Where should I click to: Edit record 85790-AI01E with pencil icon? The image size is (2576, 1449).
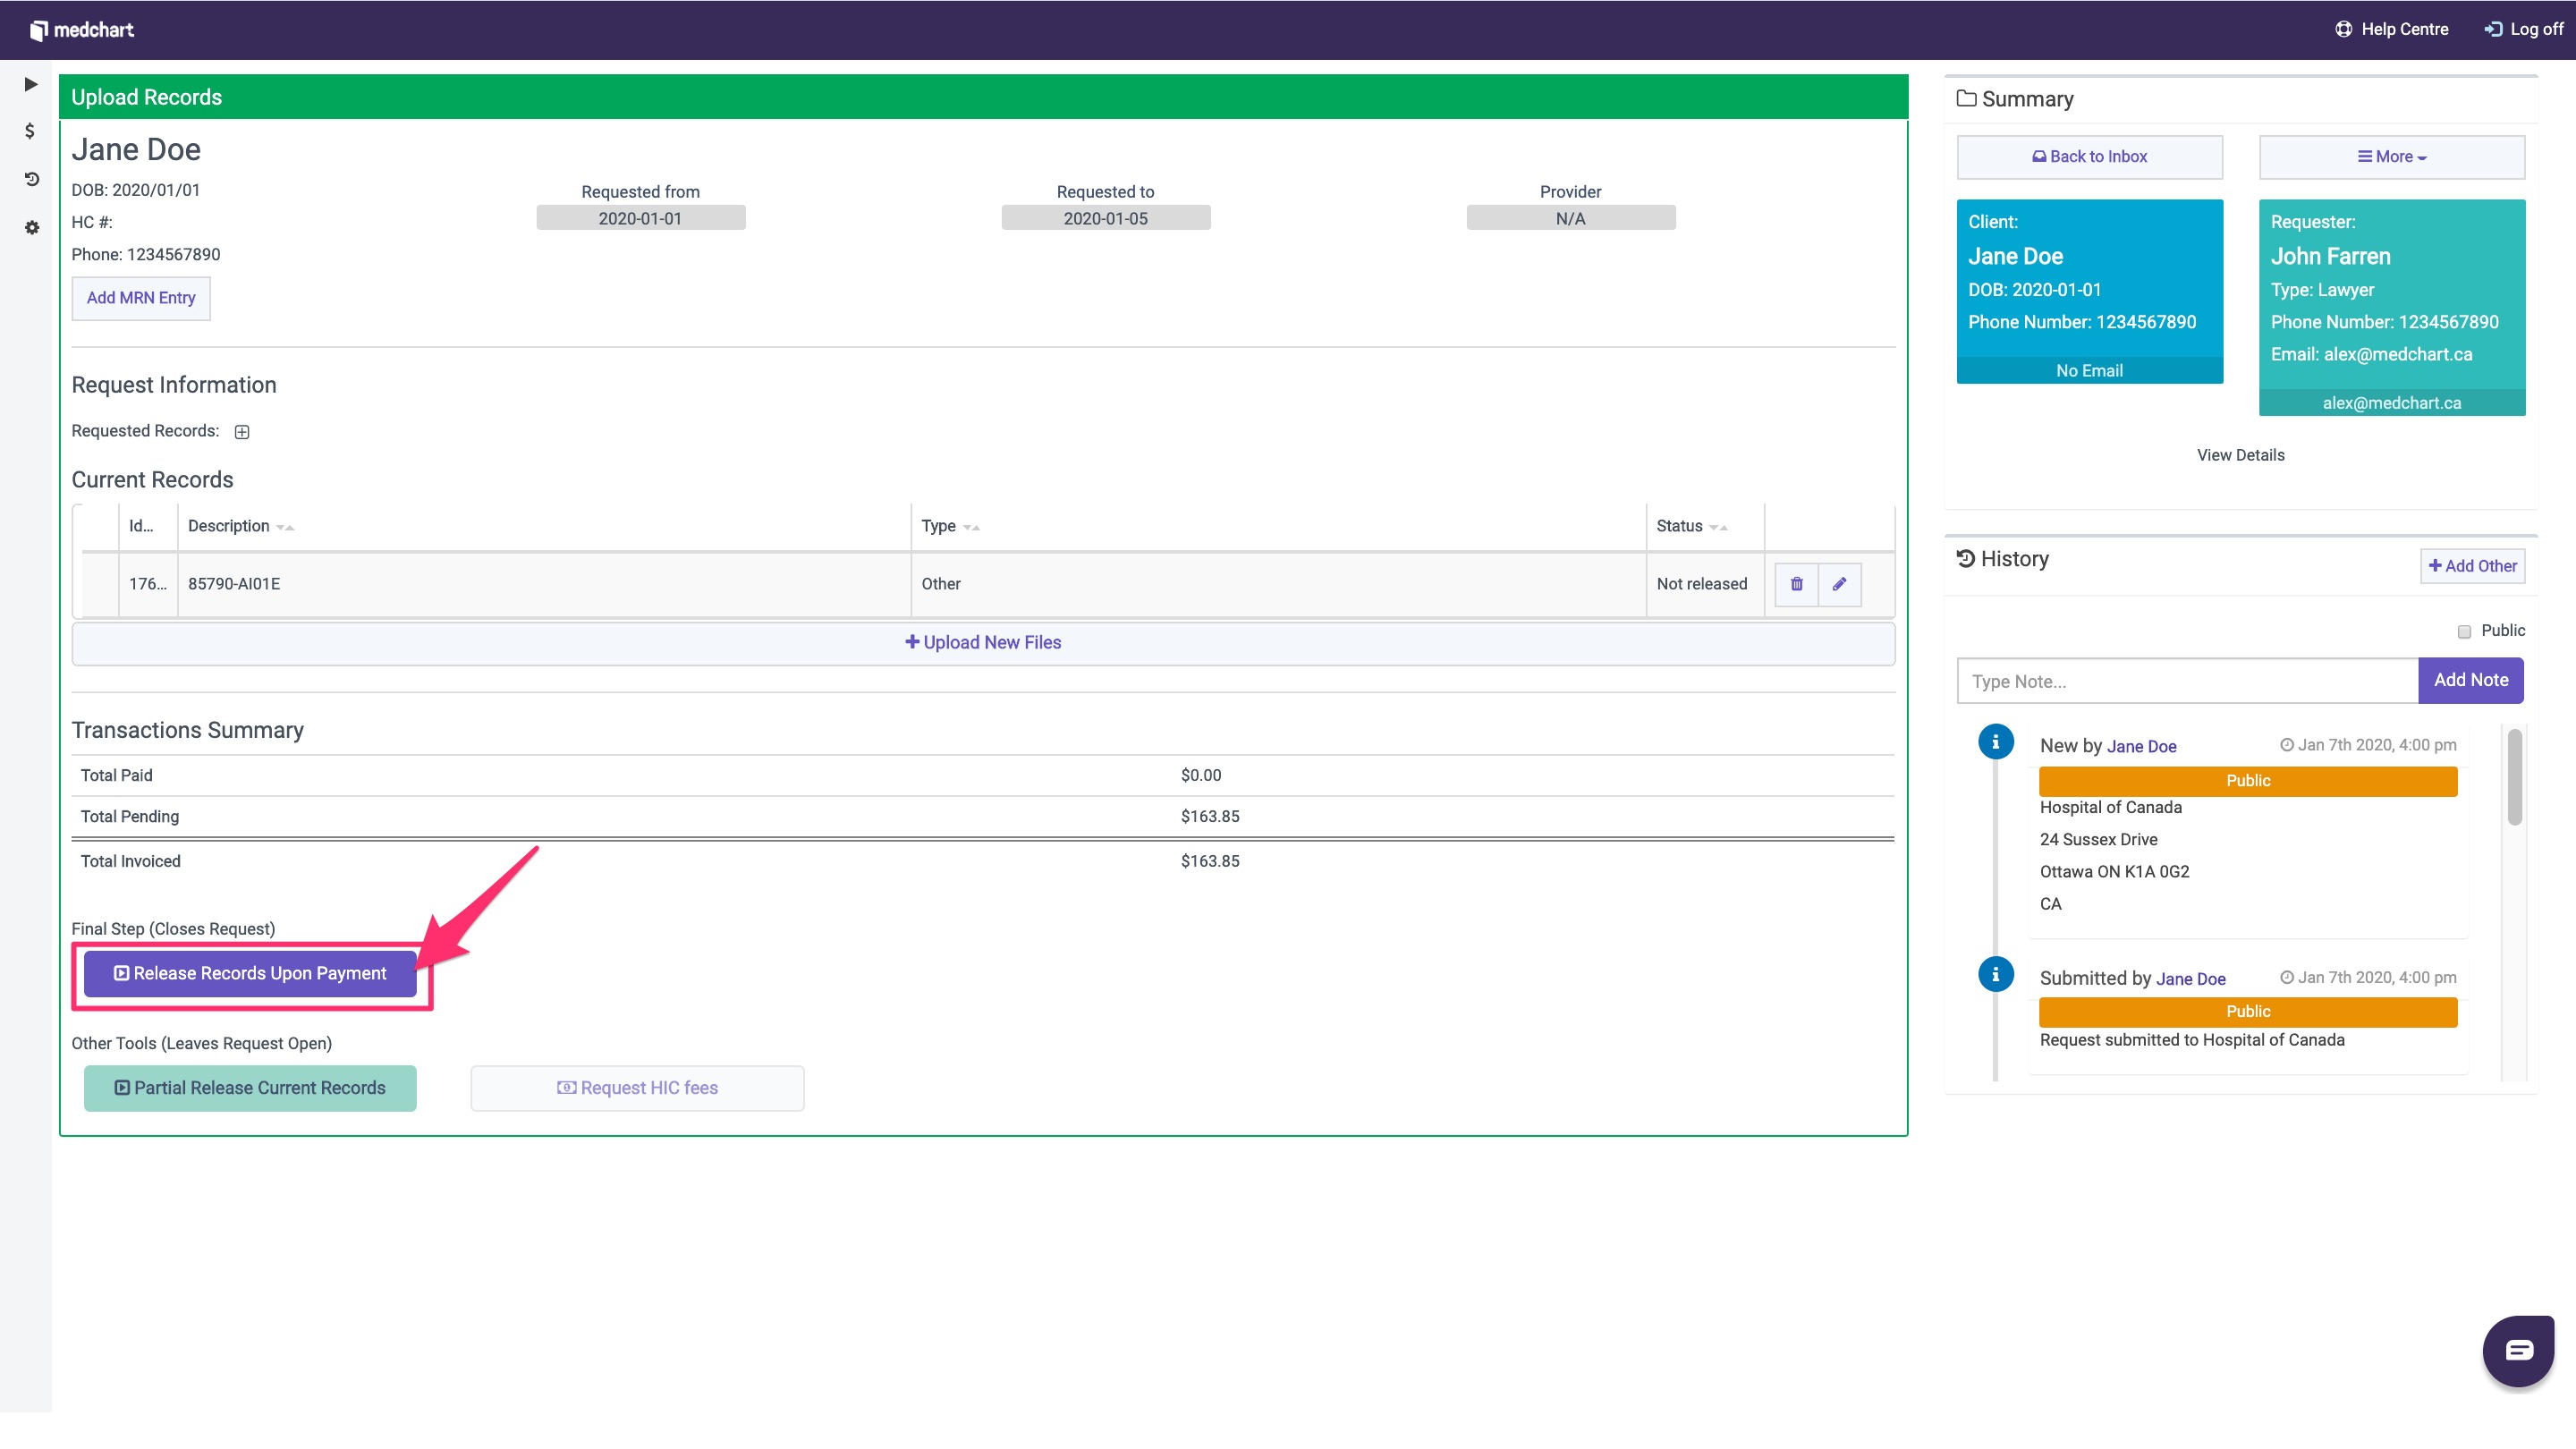coord(1839,584)
